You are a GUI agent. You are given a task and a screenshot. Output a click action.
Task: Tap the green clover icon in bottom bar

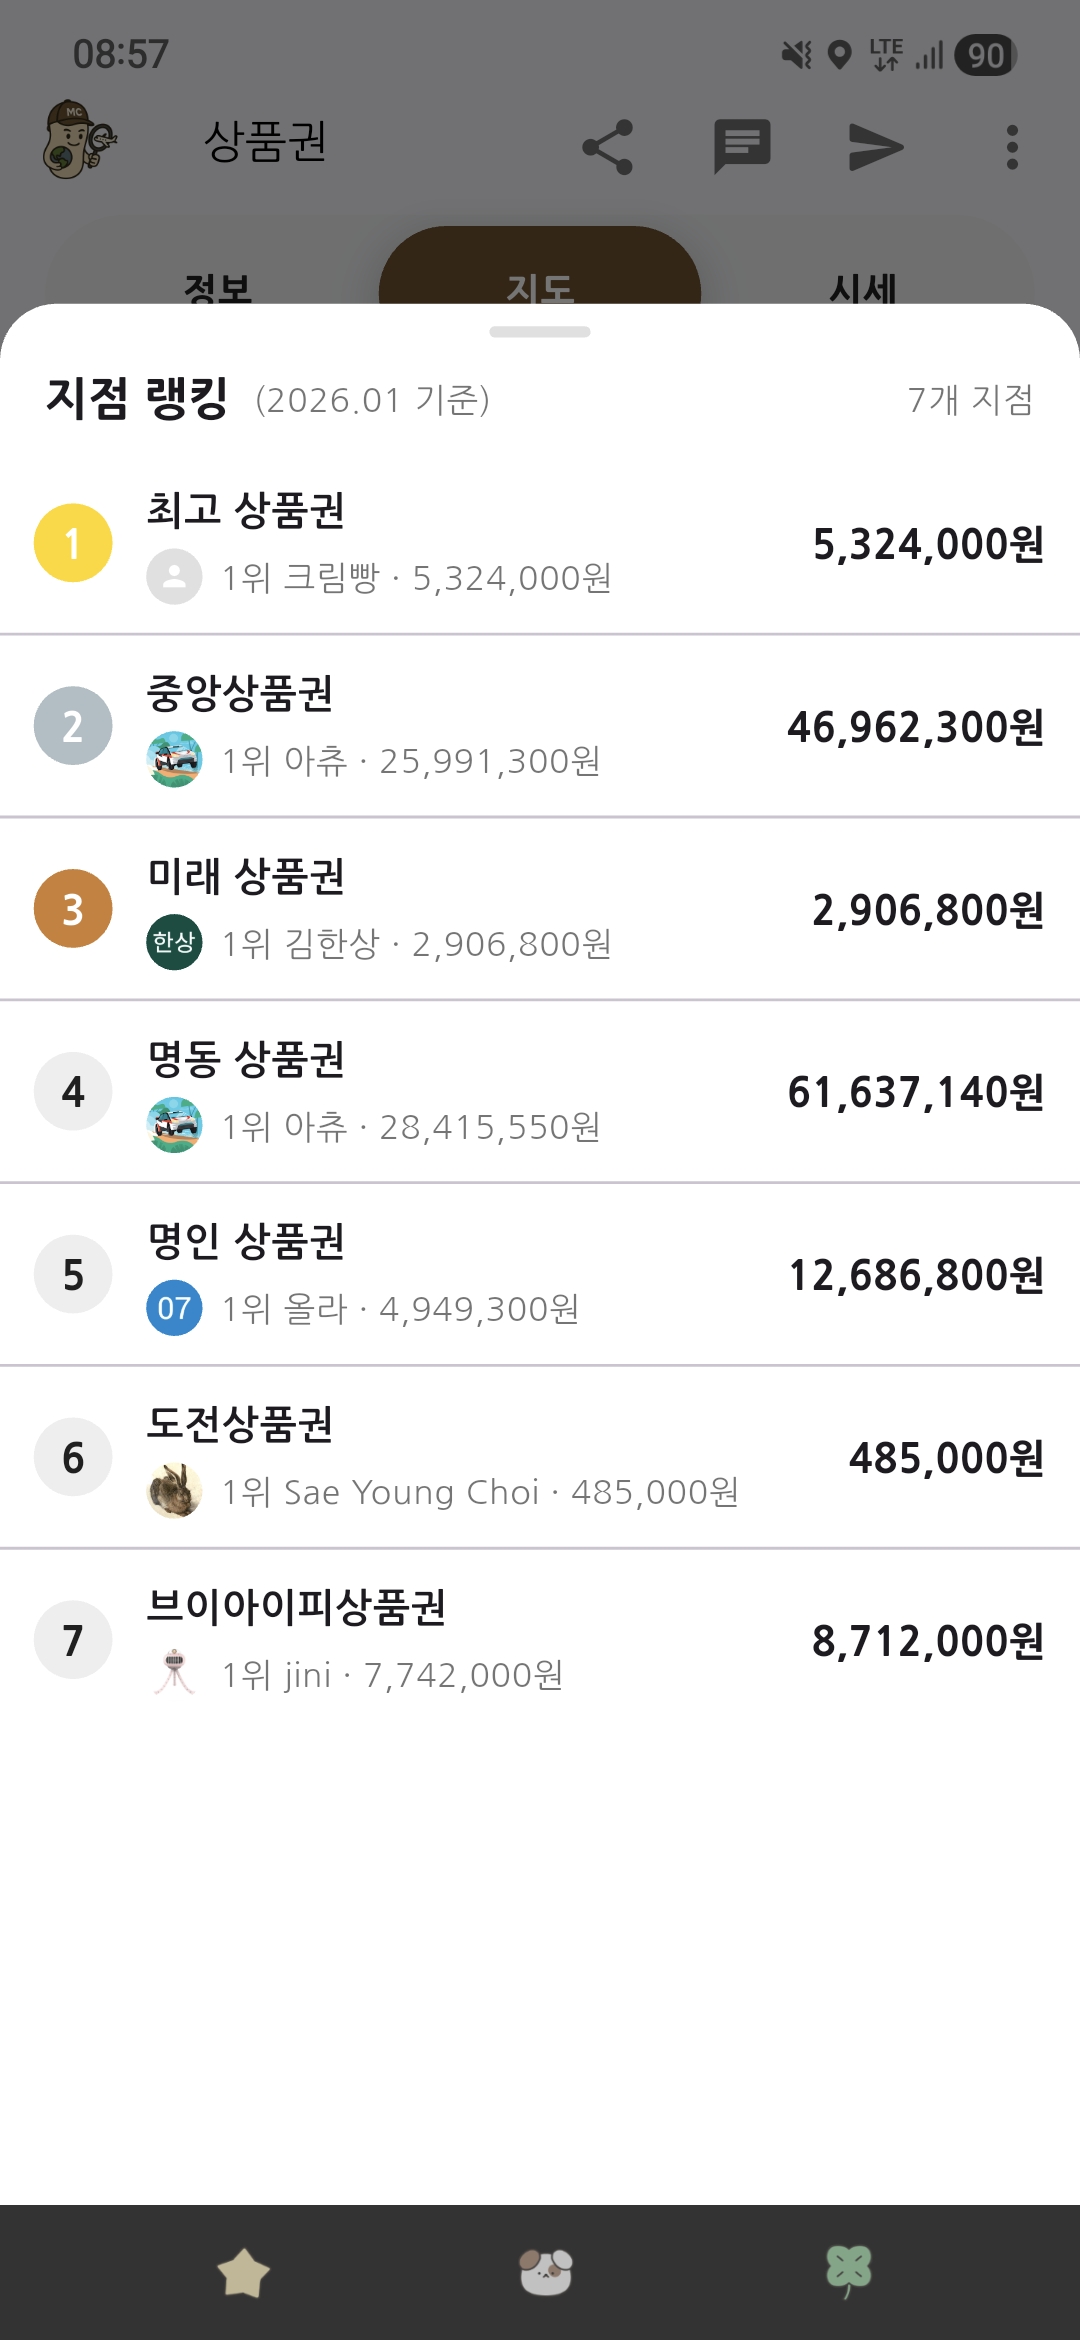[x=848, y=2272]
